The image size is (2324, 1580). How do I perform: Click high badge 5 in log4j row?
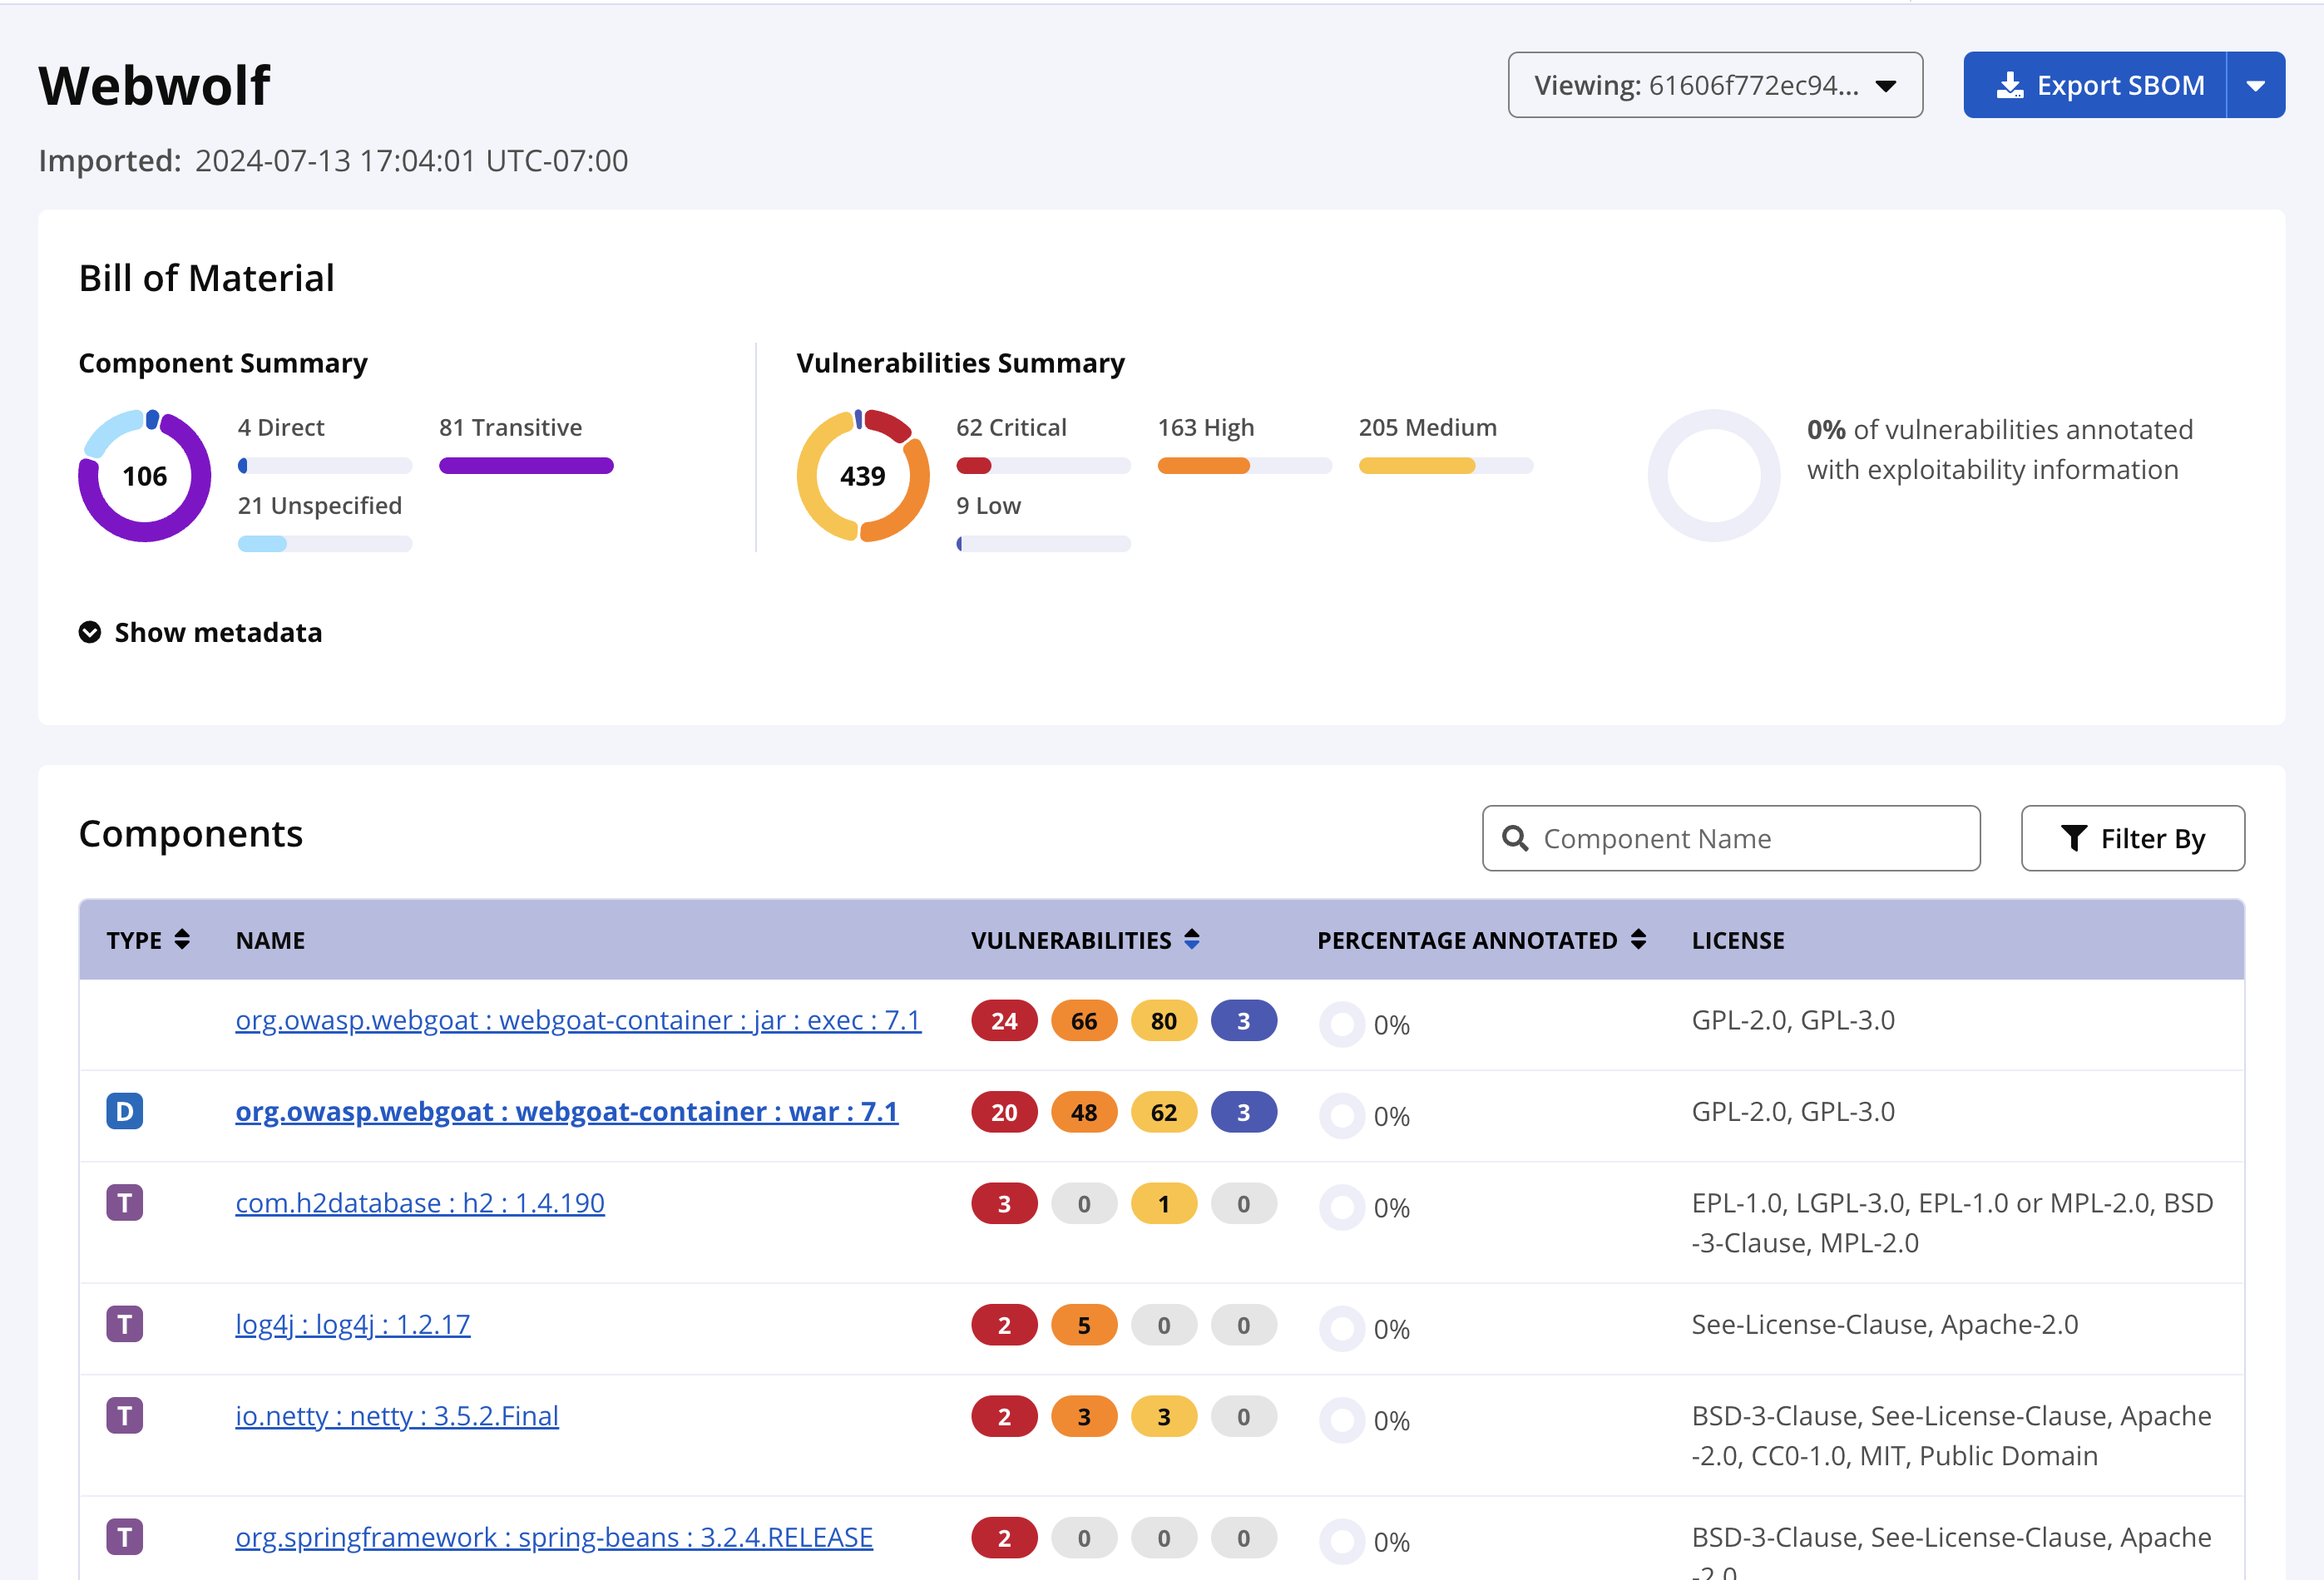click(x=1084, y=1325)
